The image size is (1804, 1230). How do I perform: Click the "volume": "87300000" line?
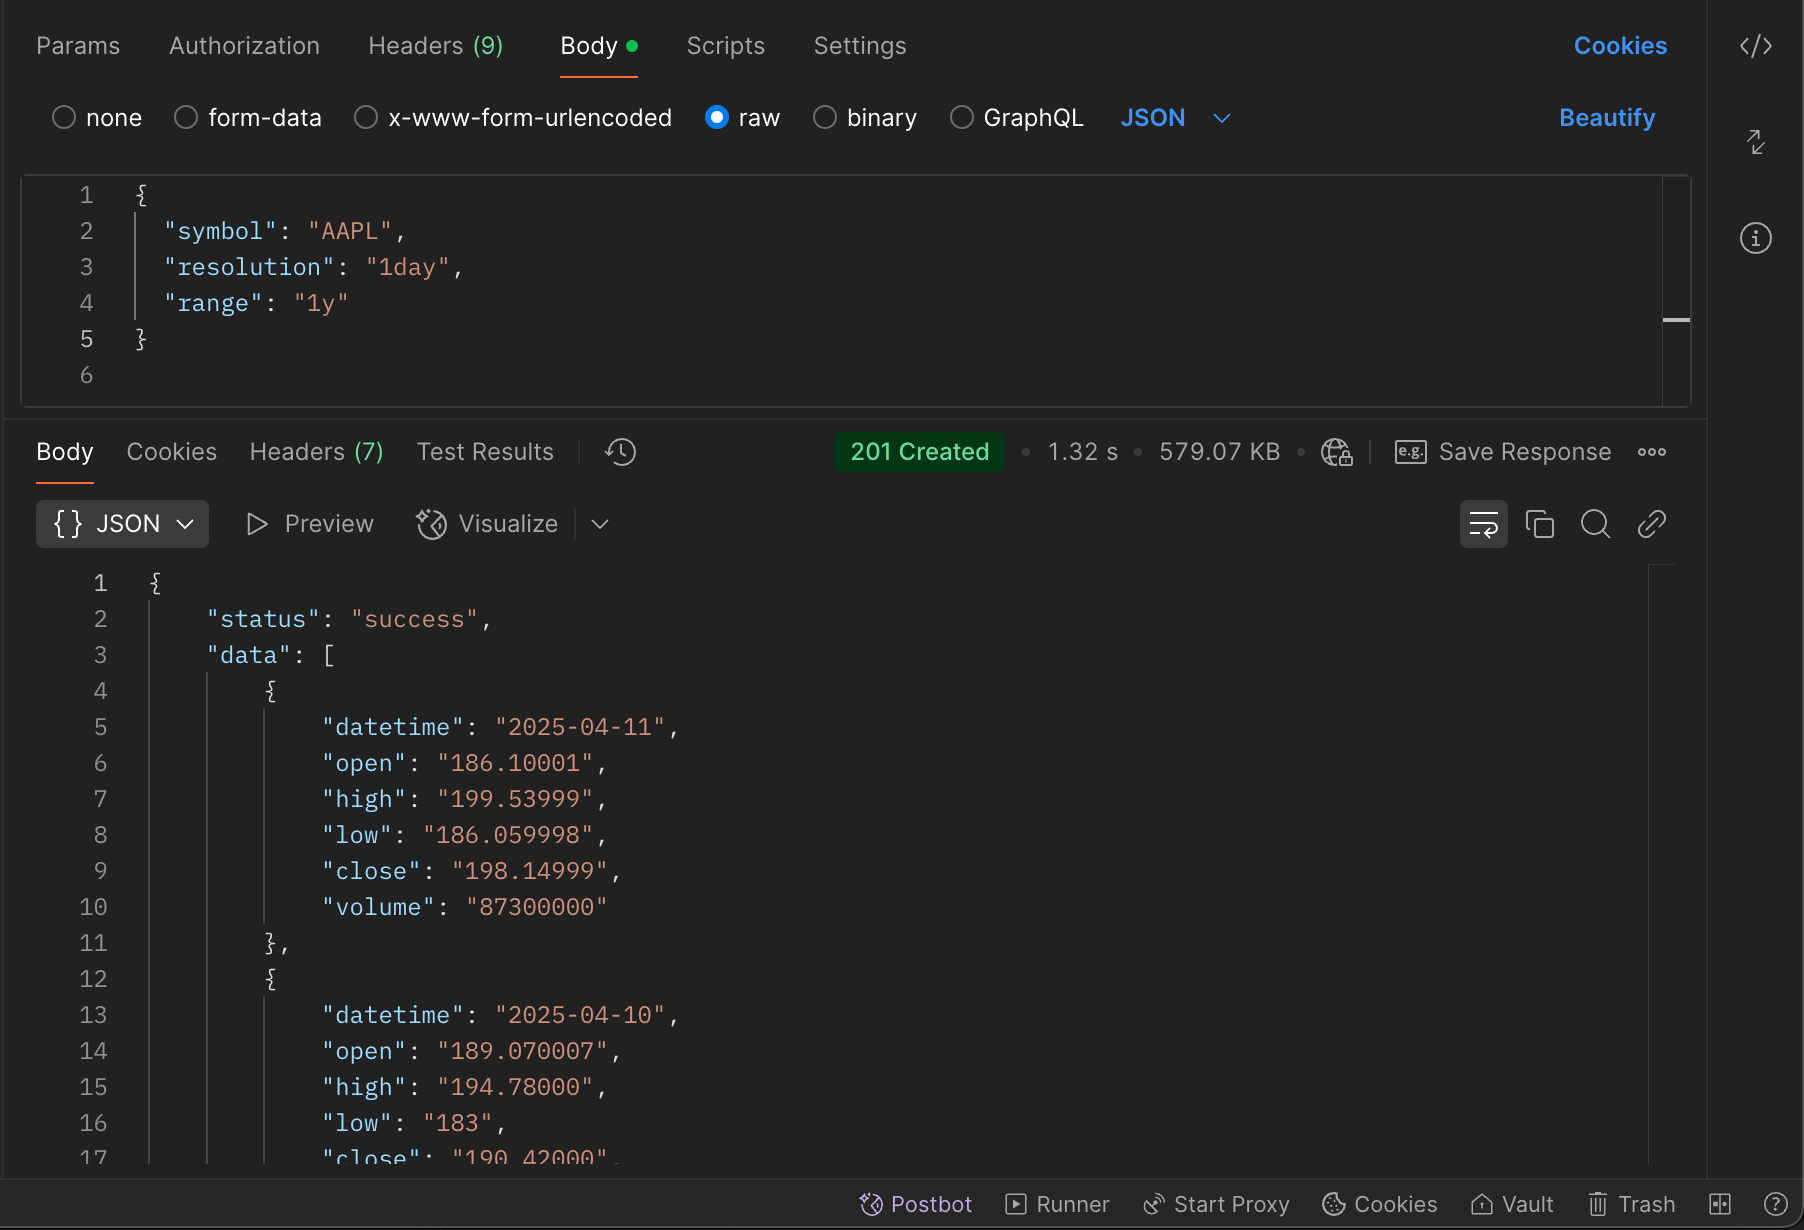pos(464,907)
